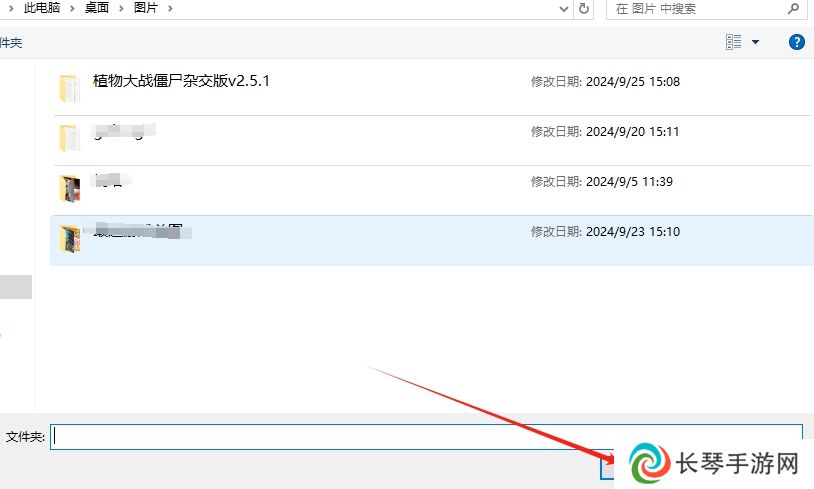This screenshot has width=814, height=489.
Task: Expand the view options dropdown arrow
Action: point(755,42)
